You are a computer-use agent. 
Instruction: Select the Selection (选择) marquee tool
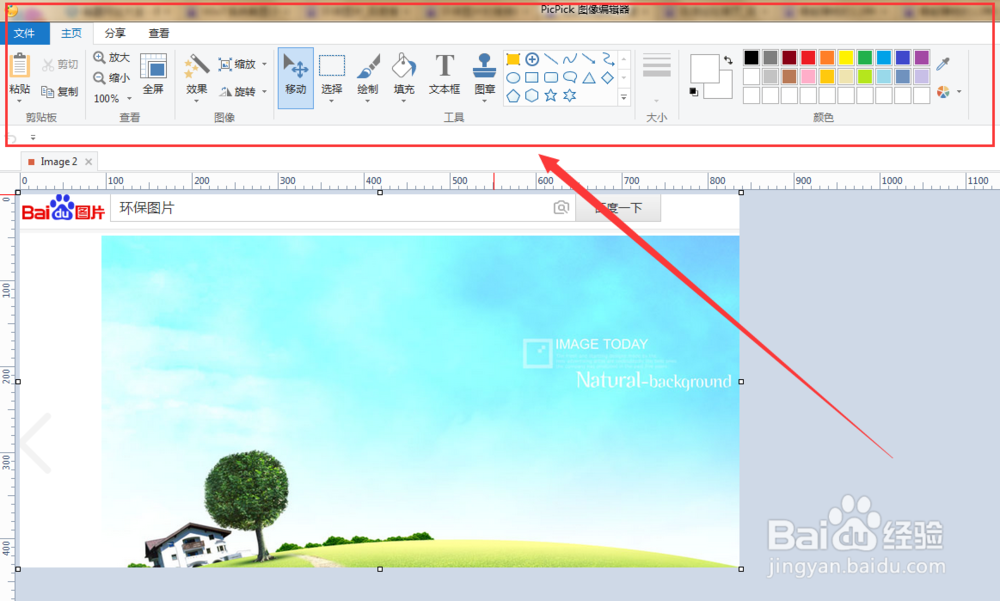pos(332,74)
